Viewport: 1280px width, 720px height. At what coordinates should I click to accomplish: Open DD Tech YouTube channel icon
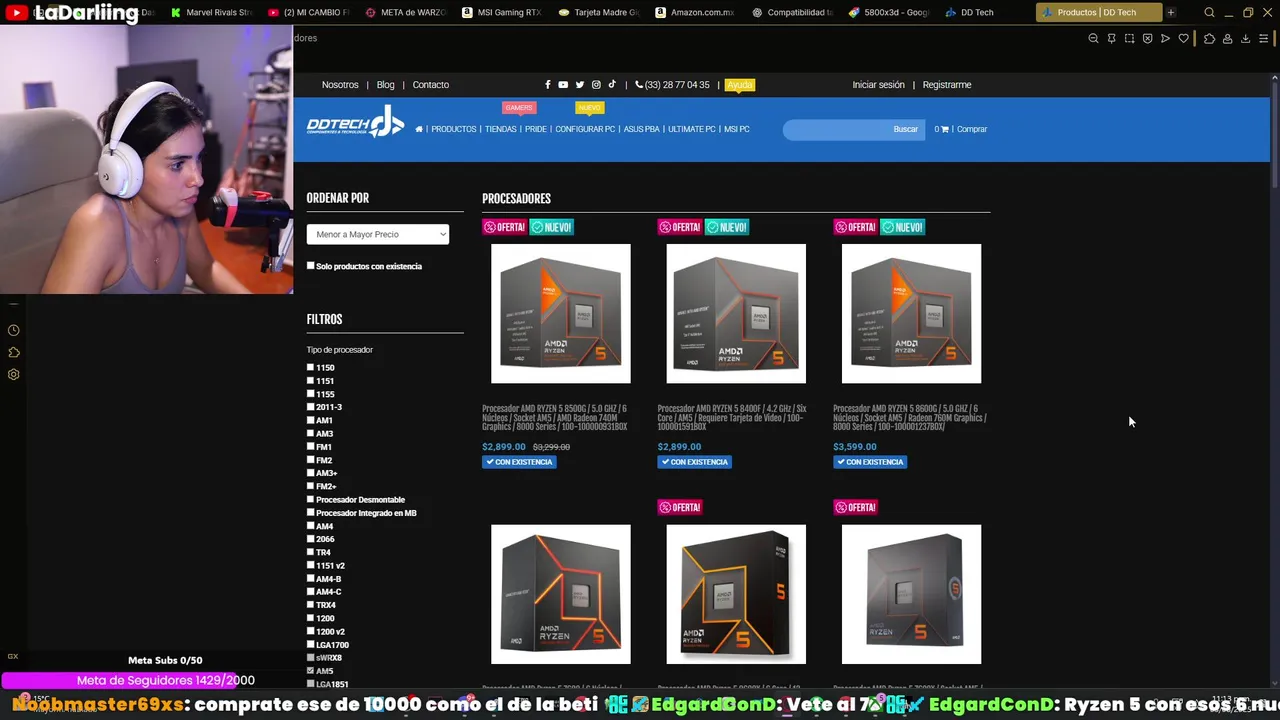pos(563,85)
